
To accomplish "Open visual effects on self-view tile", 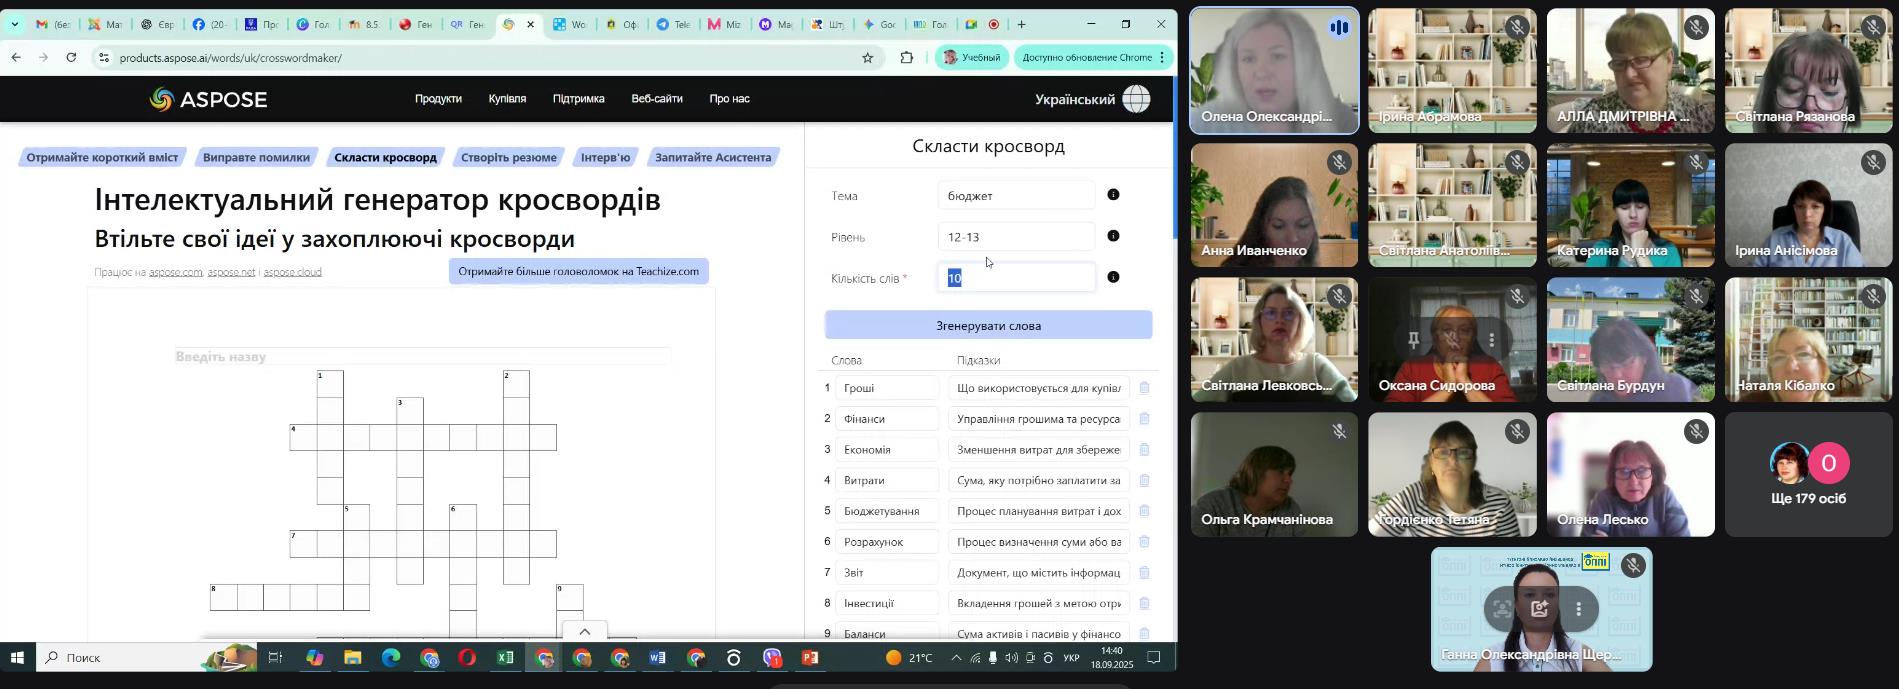I will pos(1539,608).
